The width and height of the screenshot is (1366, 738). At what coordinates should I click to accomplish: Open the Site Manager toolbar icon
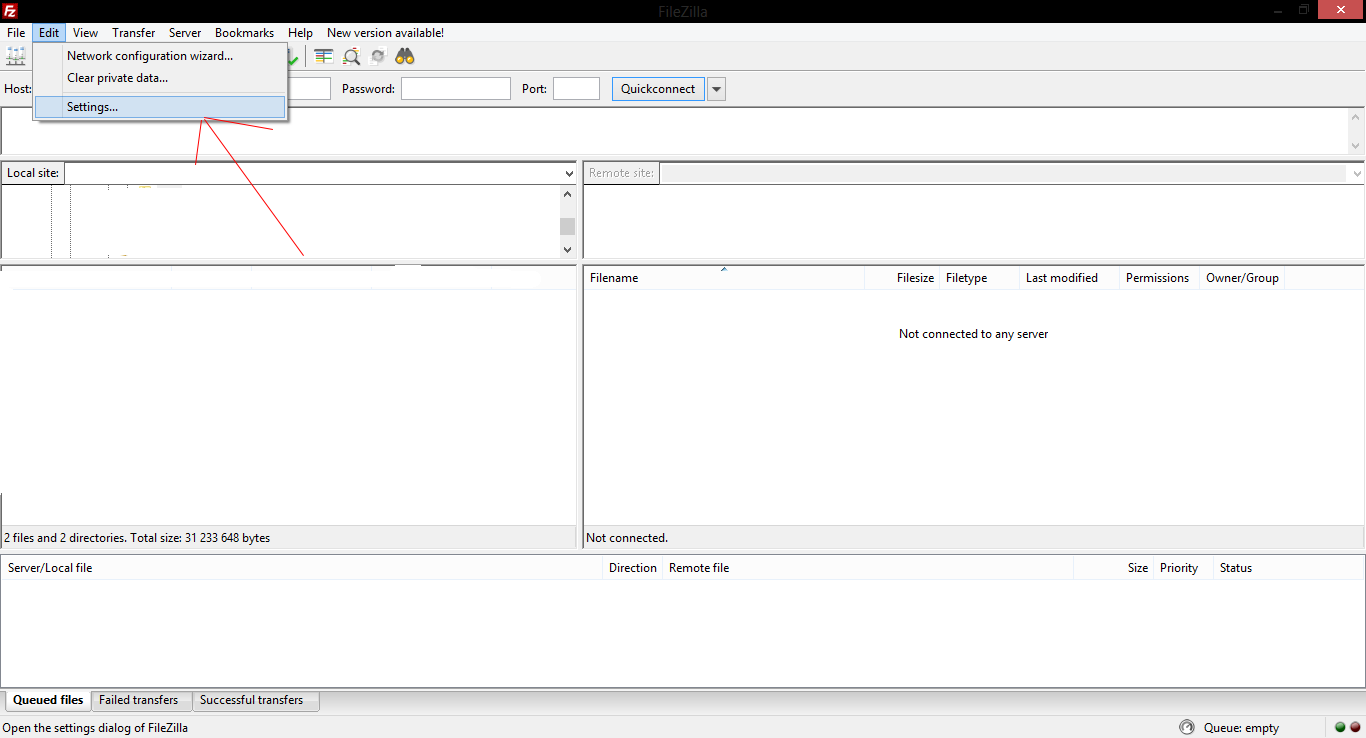pos(16,57)
